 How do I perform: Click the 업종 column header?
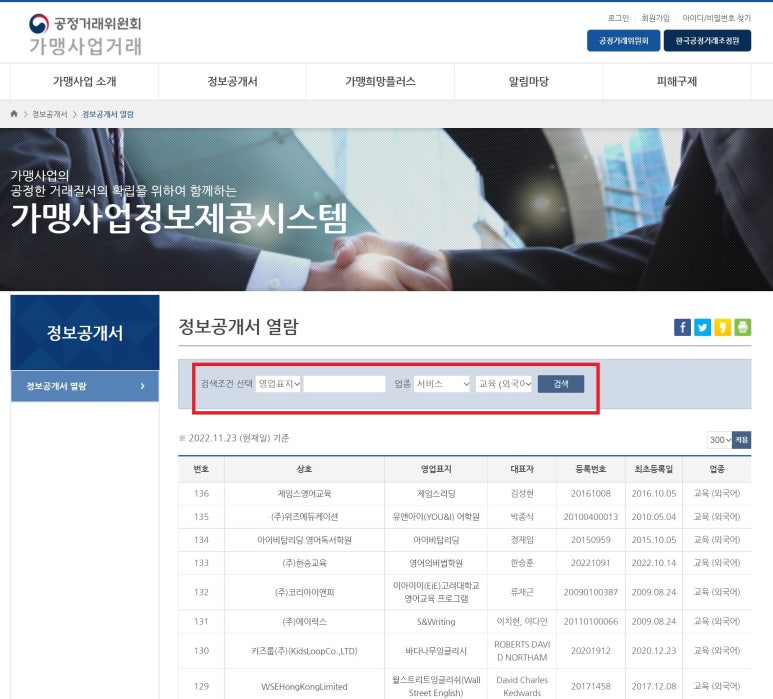point(717,469)
